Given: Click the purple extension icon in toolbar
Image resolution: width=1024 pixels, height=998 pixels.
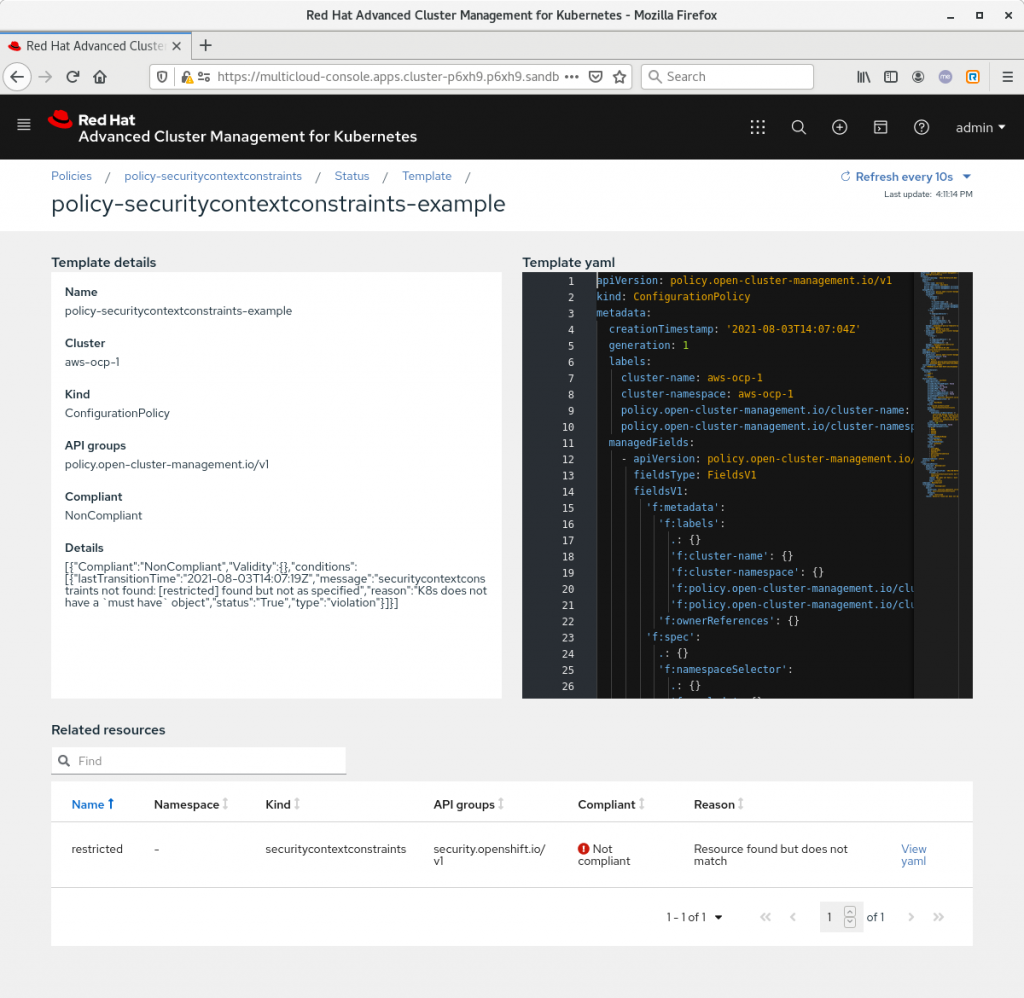Looking at the screenshot, I should (x=945, y=76).
